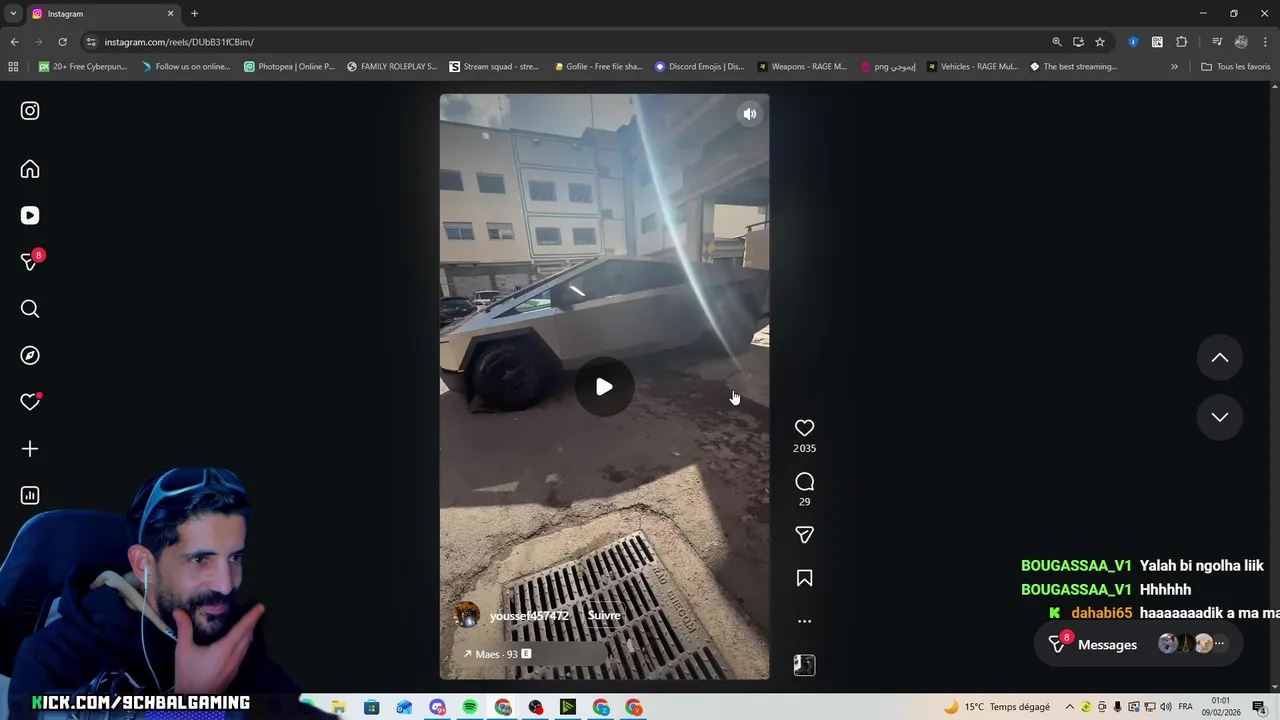Open the Gofile - Free file sha... bookmark
The image size is (1280, 720).
coord(598,67)
